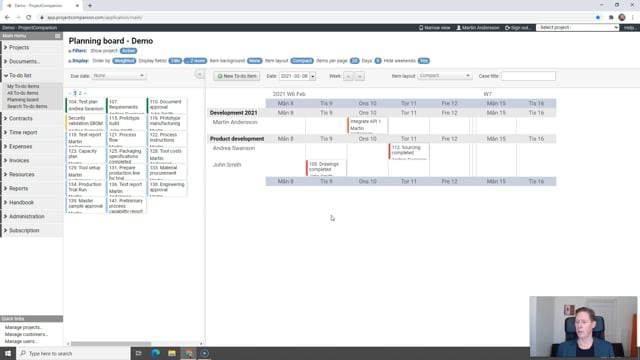Viewport: 640px width, 360px height.
Task: Click the Date field 2021-02-08
Action: coord(294,76)
